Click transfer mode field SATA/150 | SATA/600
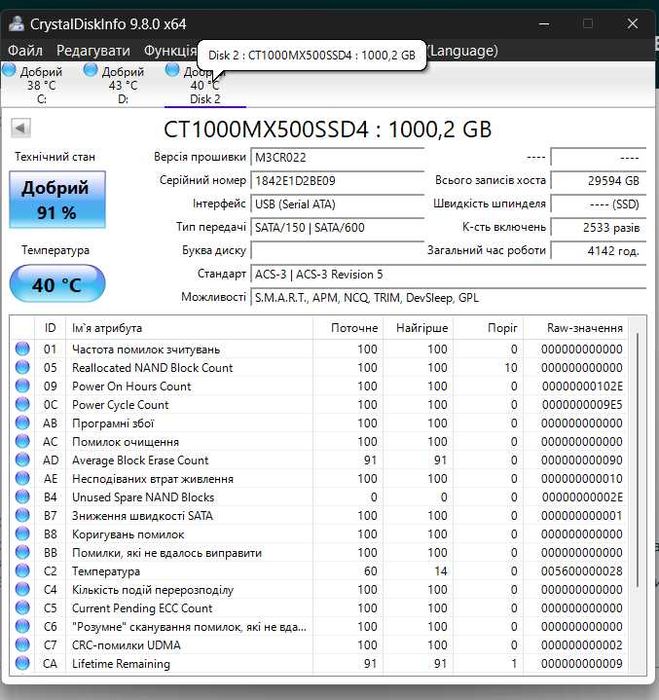Image resolution: width=659 pixels, height=700 pixels. [x=337, y=227]
